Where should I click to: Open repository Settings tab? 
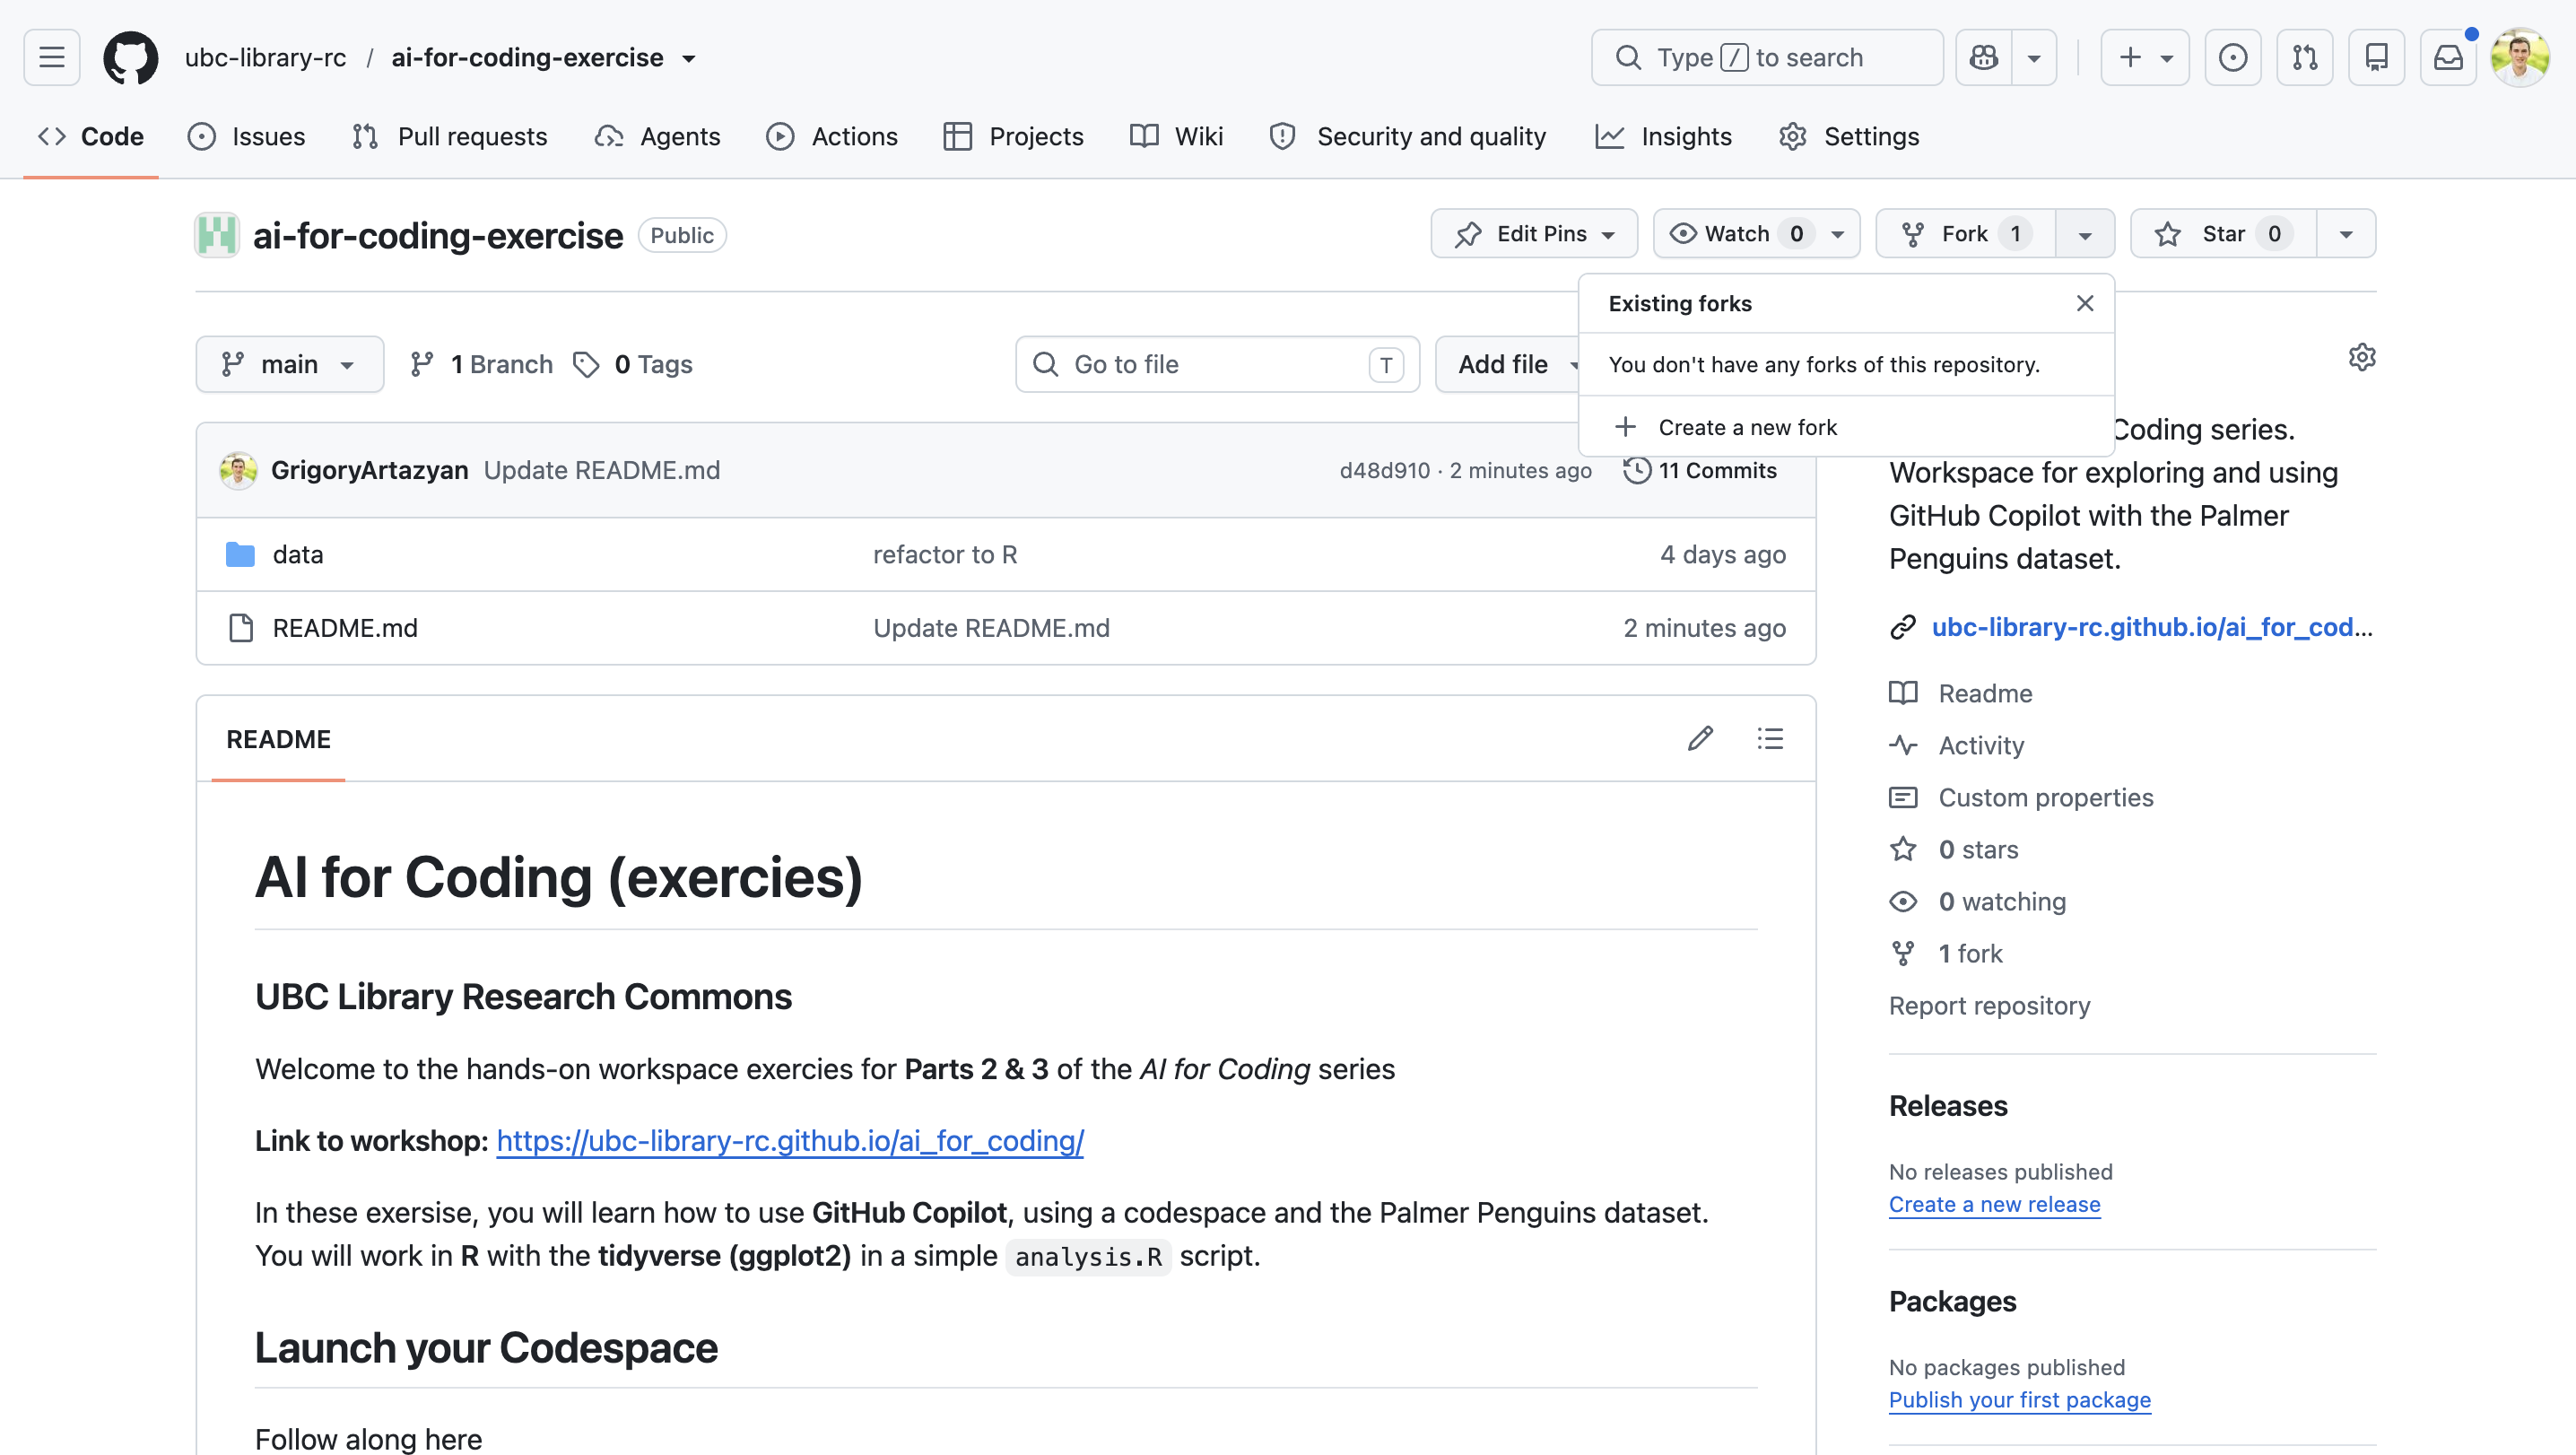[x=1849, y=136]
